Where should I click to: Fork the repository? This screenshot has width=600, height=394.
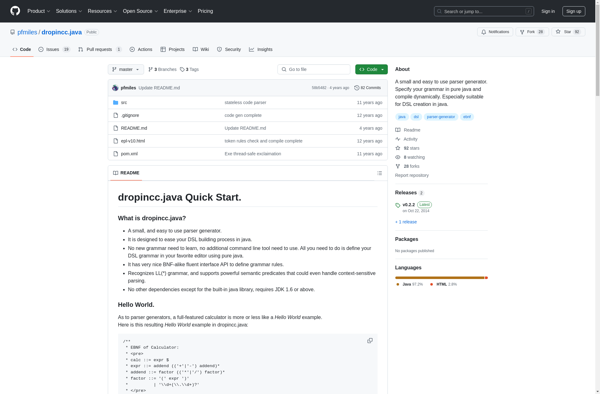pyautogui.click(x=532, y=32)
